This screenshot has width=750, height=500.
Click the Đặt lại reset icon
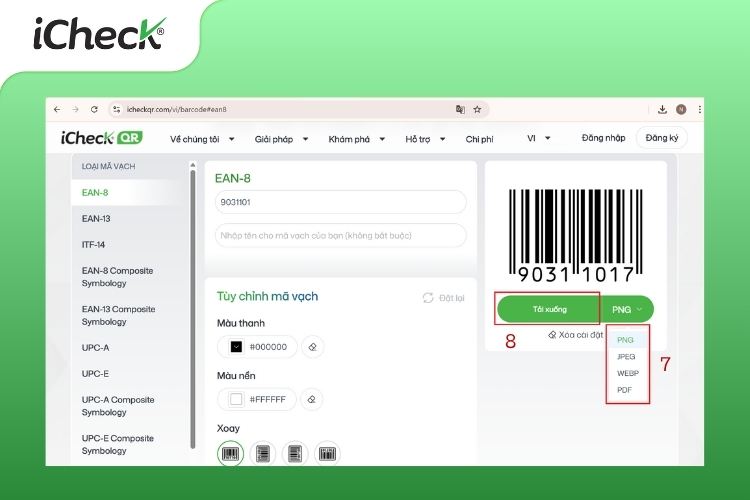(x=428, y=298)
